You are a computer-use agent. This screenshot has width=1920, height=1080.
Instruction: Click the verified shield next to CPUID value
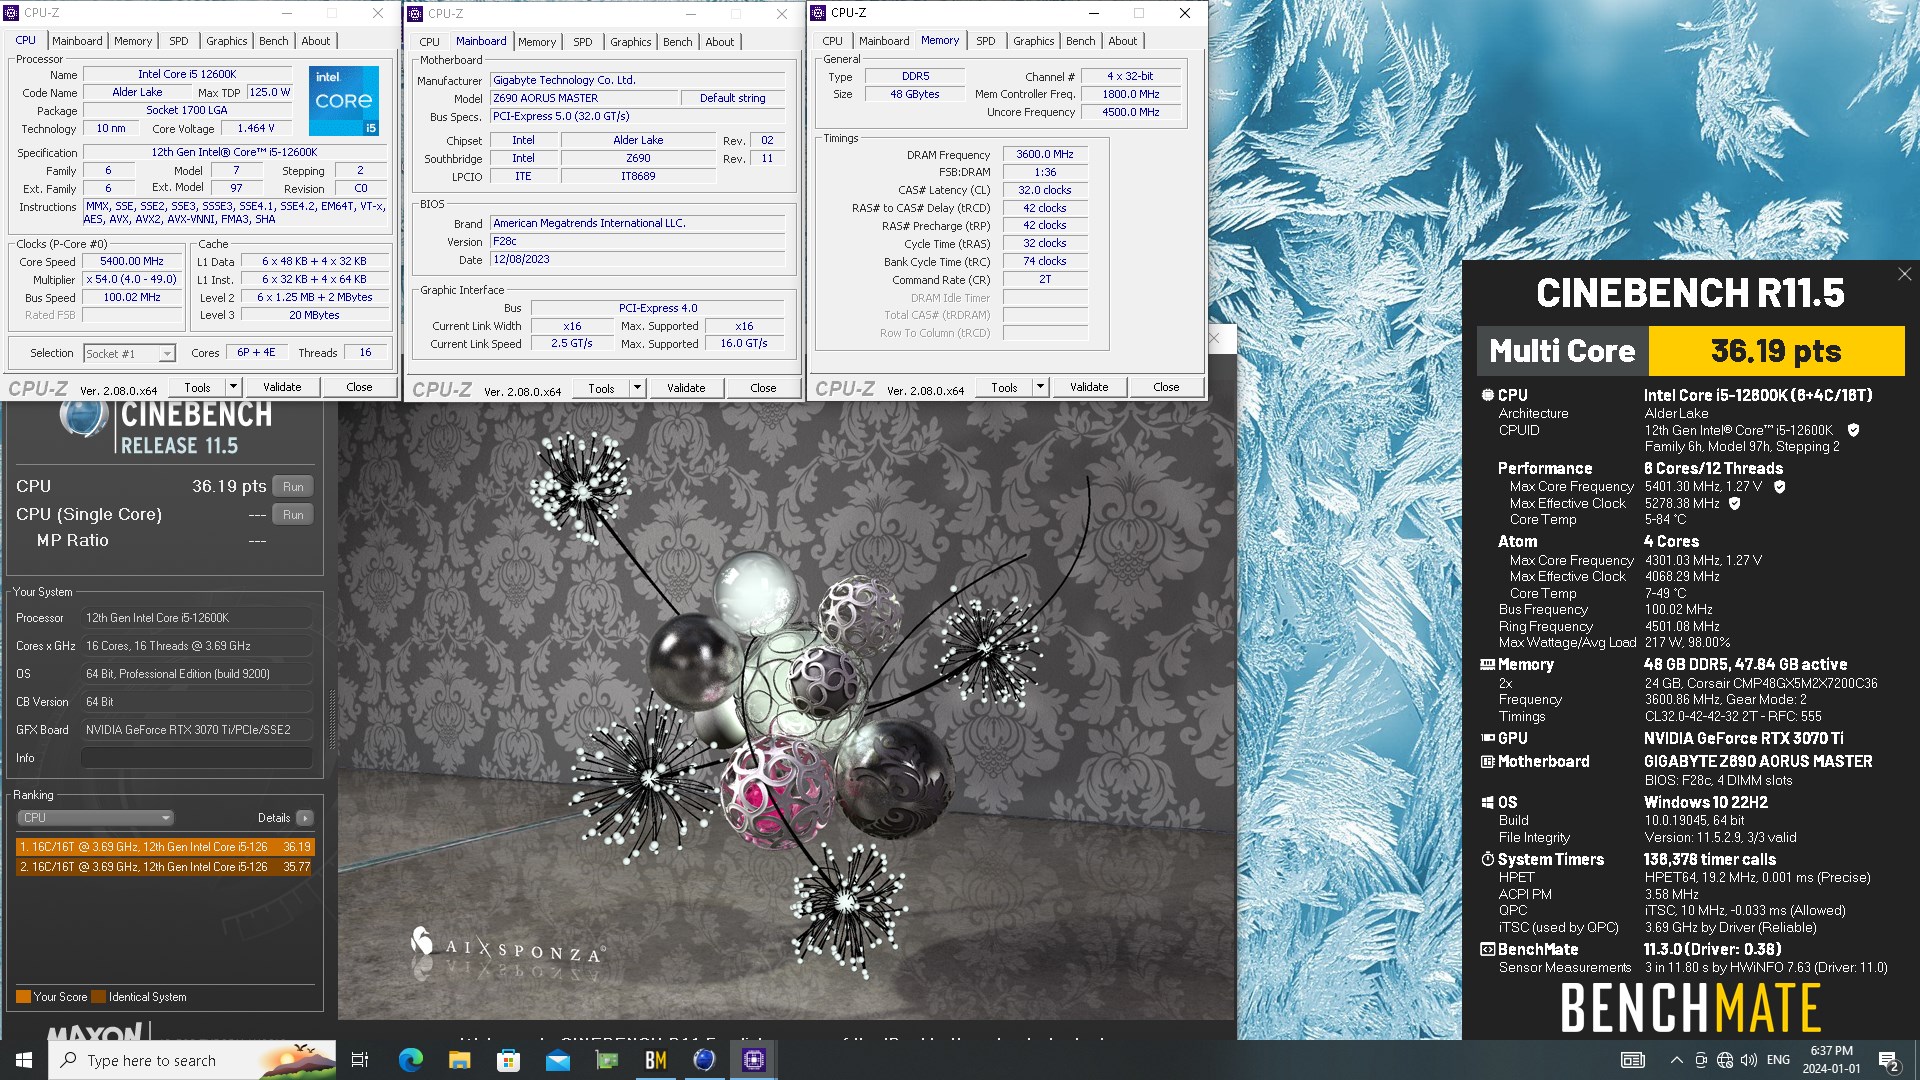click(1853, 430)
